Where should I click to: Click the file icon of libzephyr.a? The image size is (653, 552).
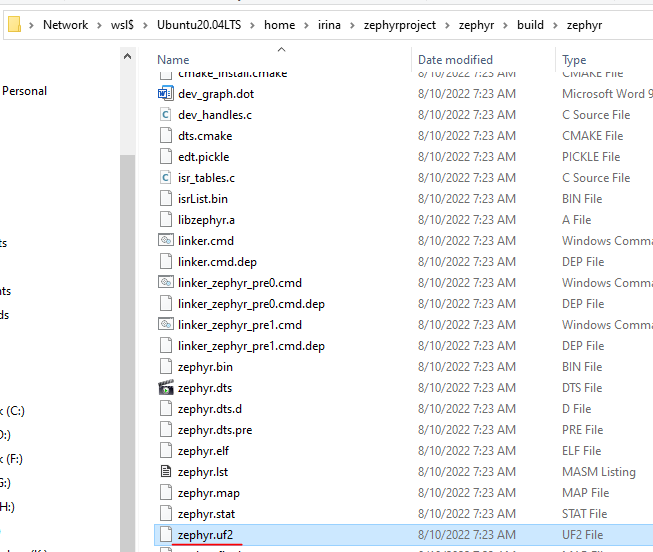[x=166, y=219]
